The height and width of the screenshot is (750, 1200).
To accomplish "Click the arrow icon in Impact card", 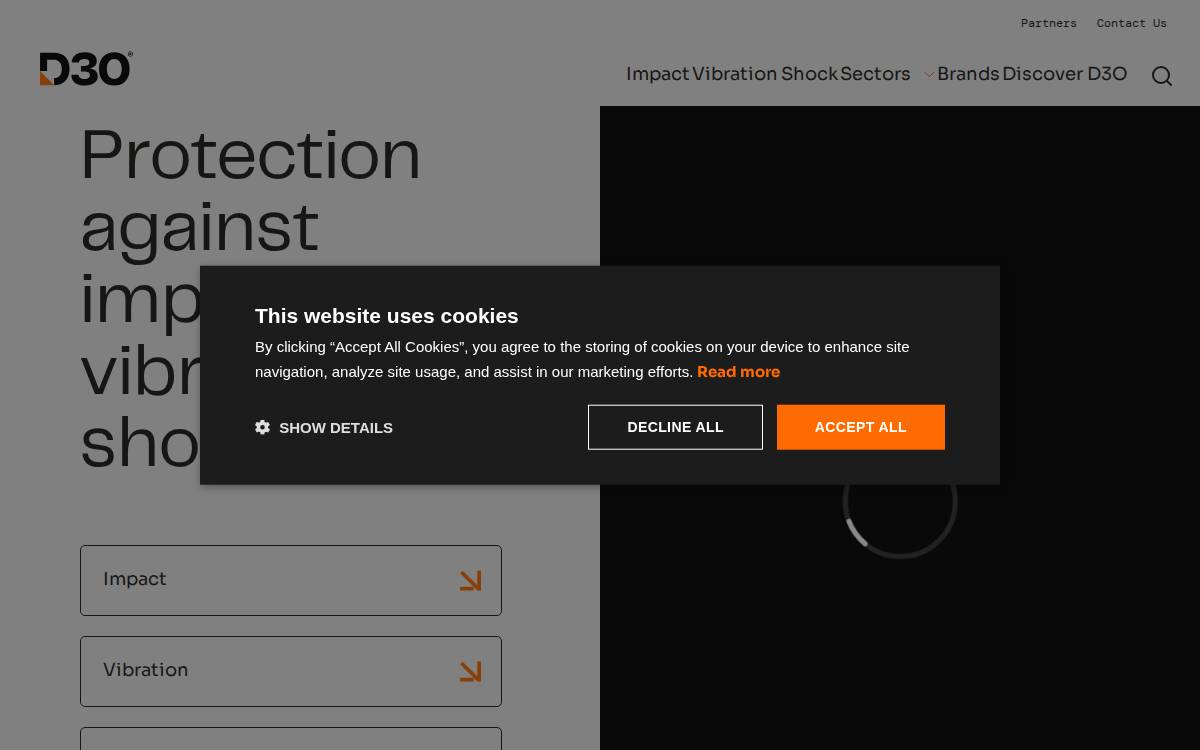I will tap(470, 581).
